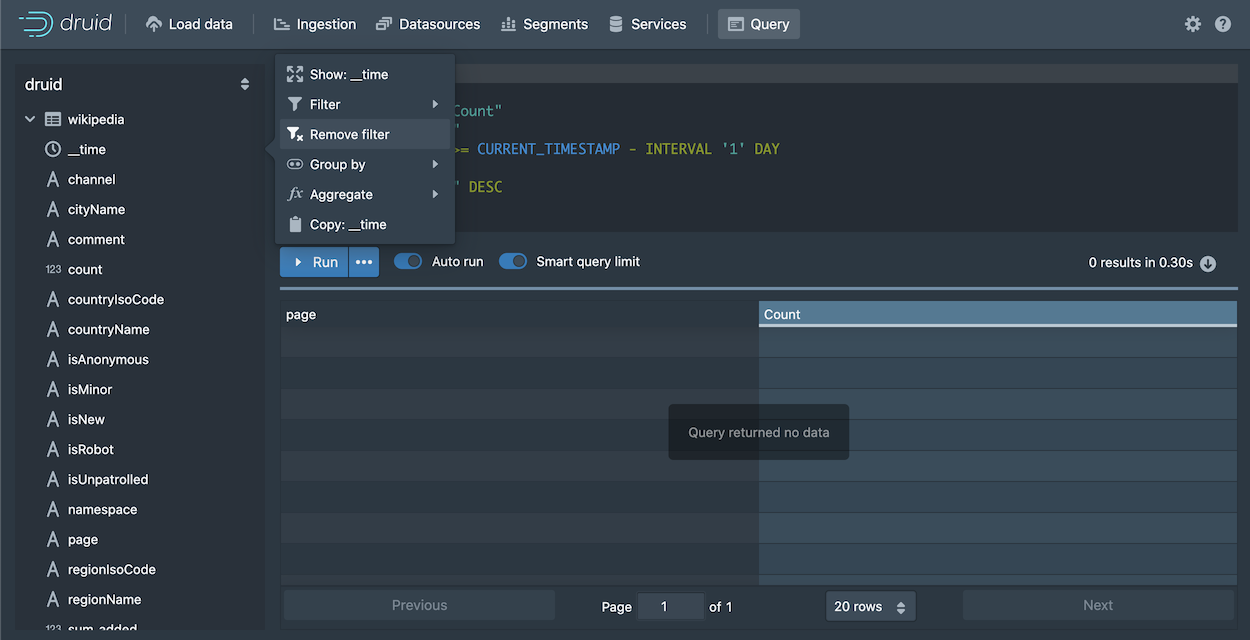Click the string icon beside countryName

[53, 329]
